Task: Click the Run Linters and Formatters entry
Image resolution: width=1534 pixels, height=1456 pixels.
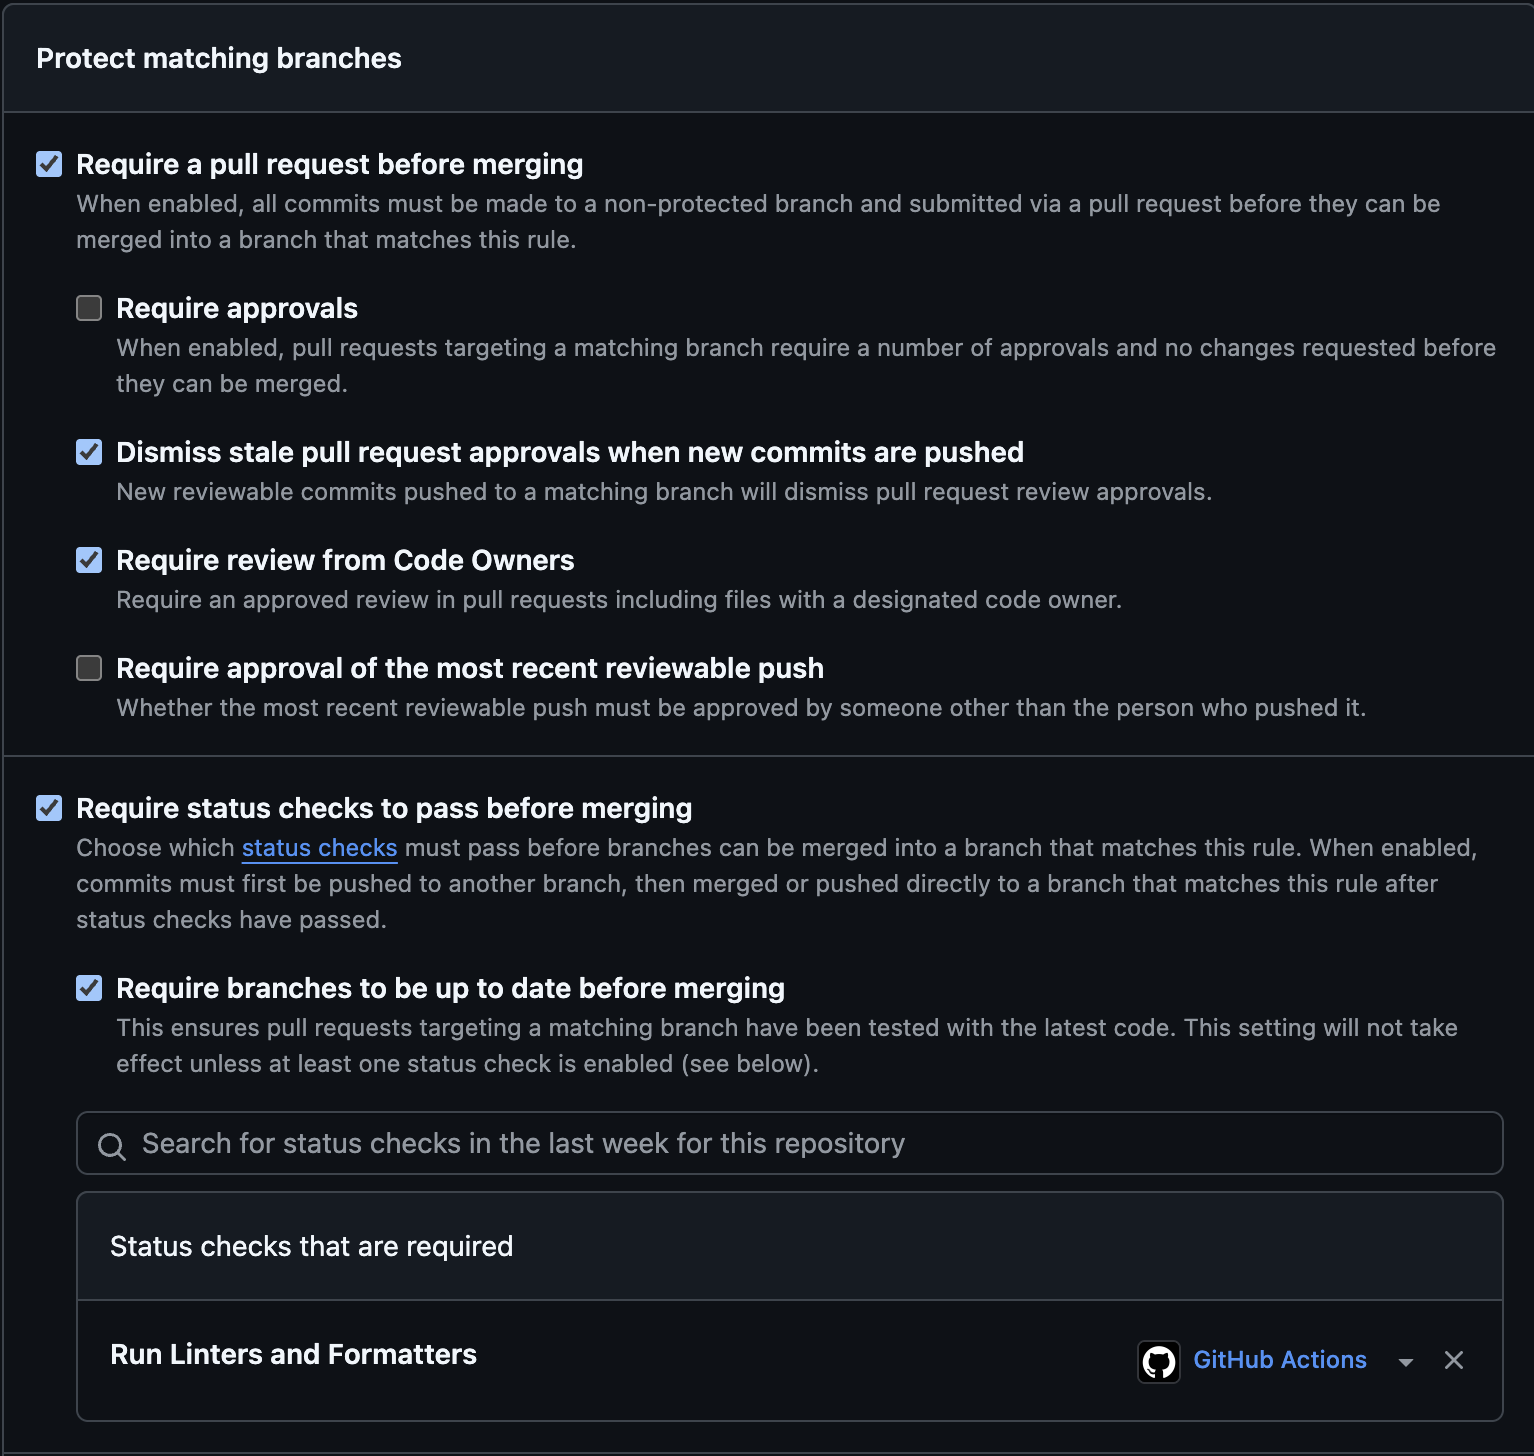Action: [x=293, y=1354]
